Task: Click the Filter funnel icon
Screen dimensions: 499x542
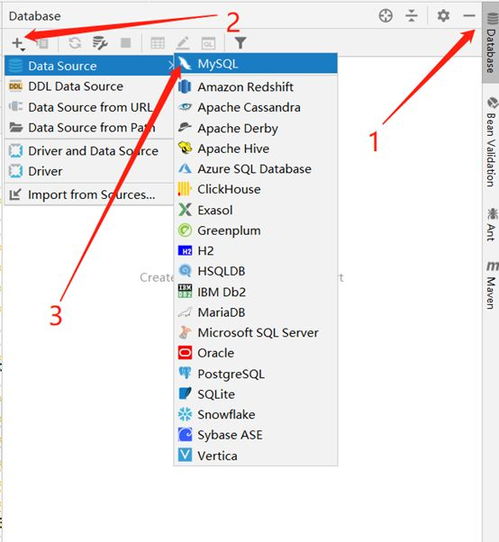Action: 241,43
